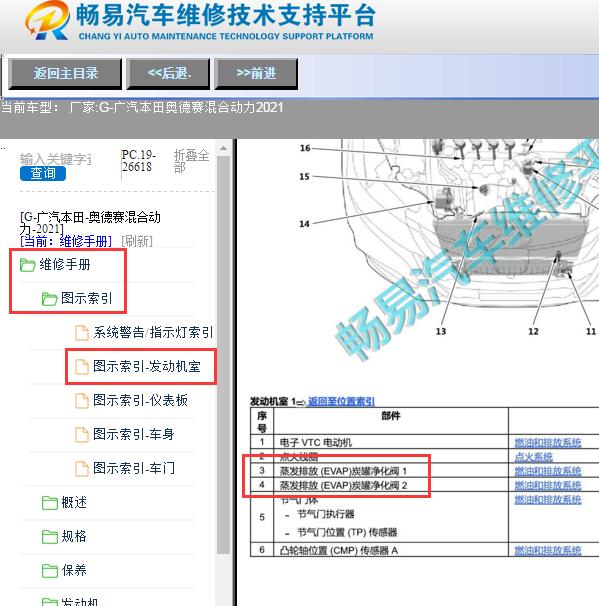
Task: Click callout number 16 in diagram
Action: [x=305, y=148]
